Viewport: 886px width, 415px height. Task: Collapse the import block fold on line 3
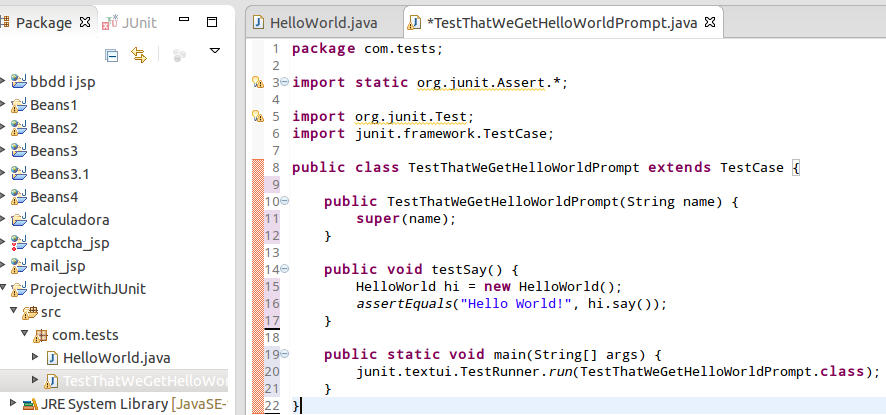pos(284,83)
